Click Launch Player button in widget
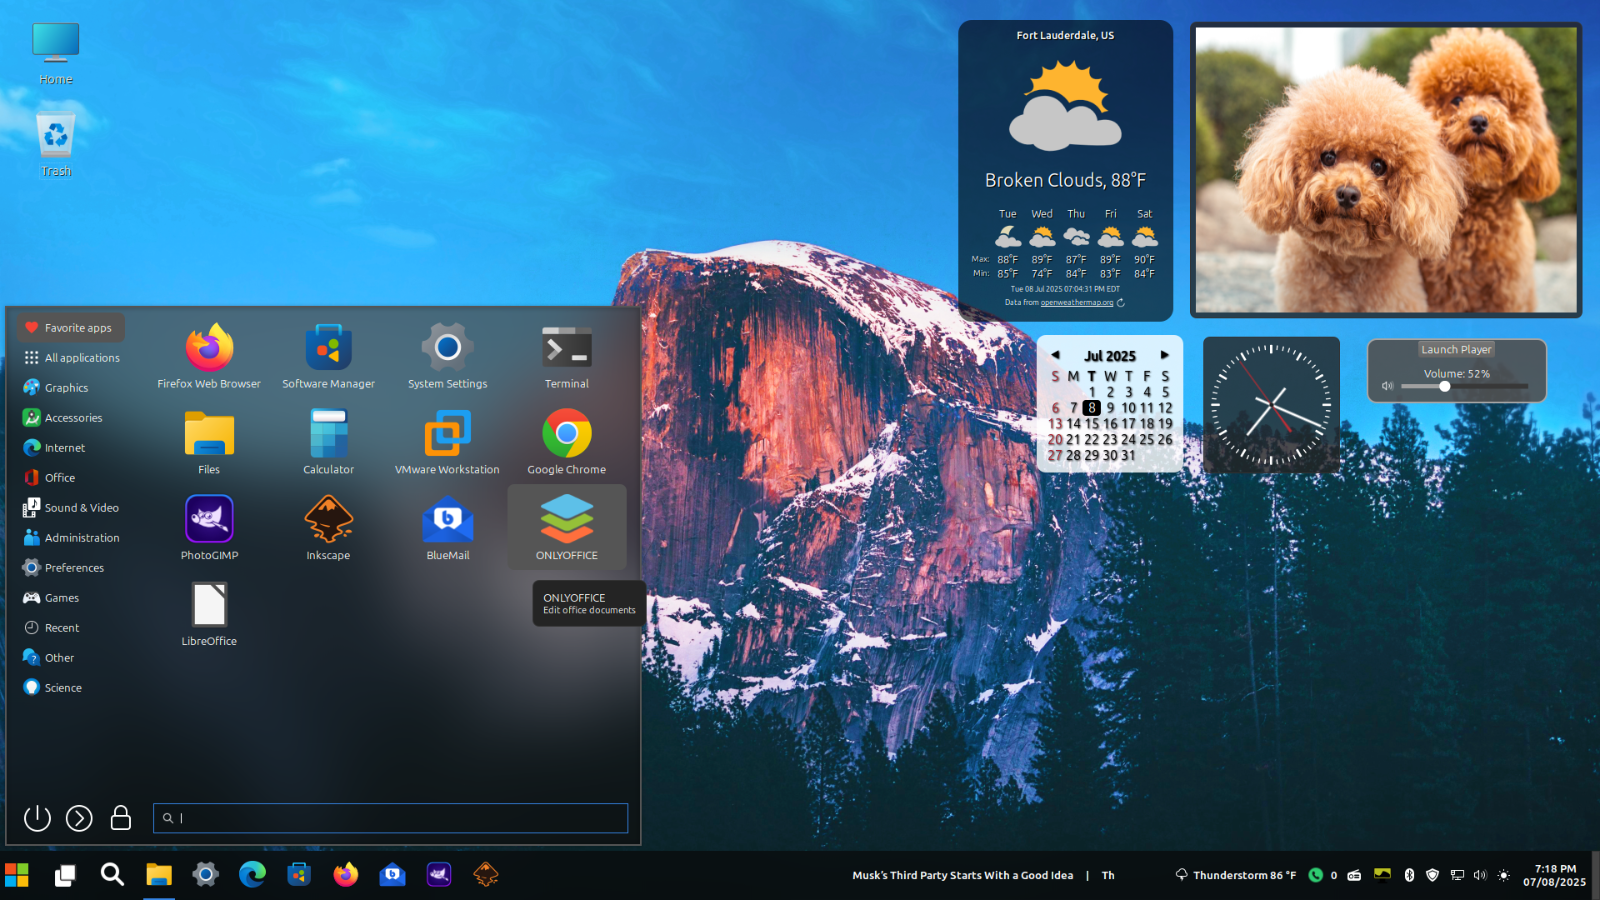Viewport: 1600px width, 900px height. [x=1456, y=349]
